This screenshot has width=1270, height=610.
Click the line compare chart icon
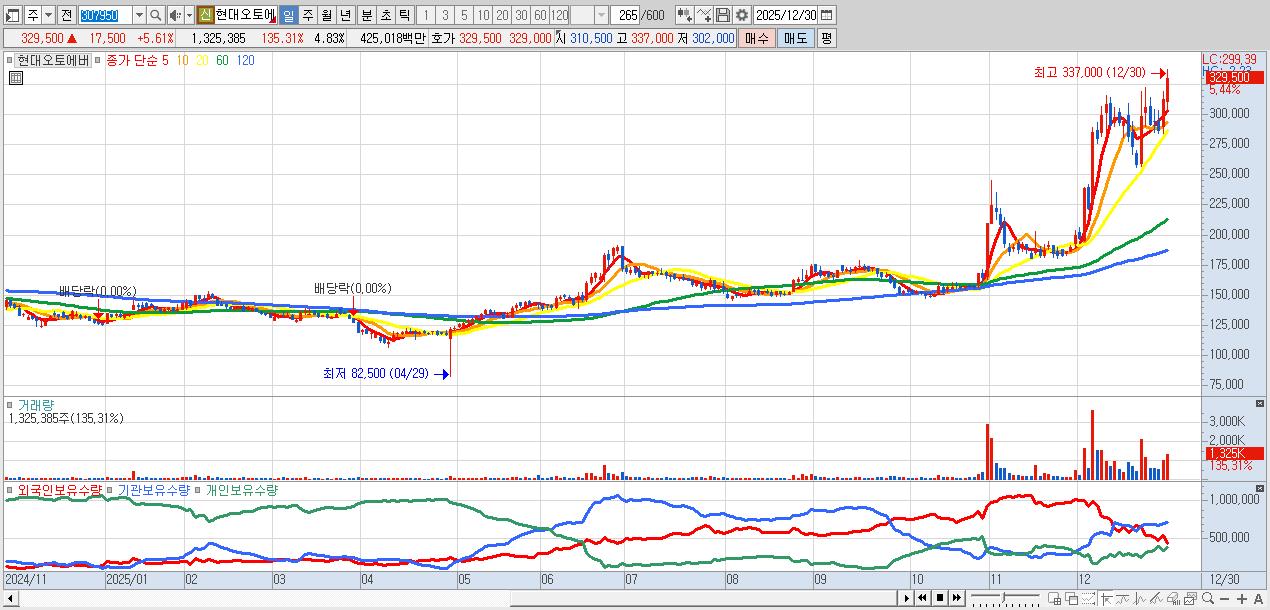(x=703, y=15)
